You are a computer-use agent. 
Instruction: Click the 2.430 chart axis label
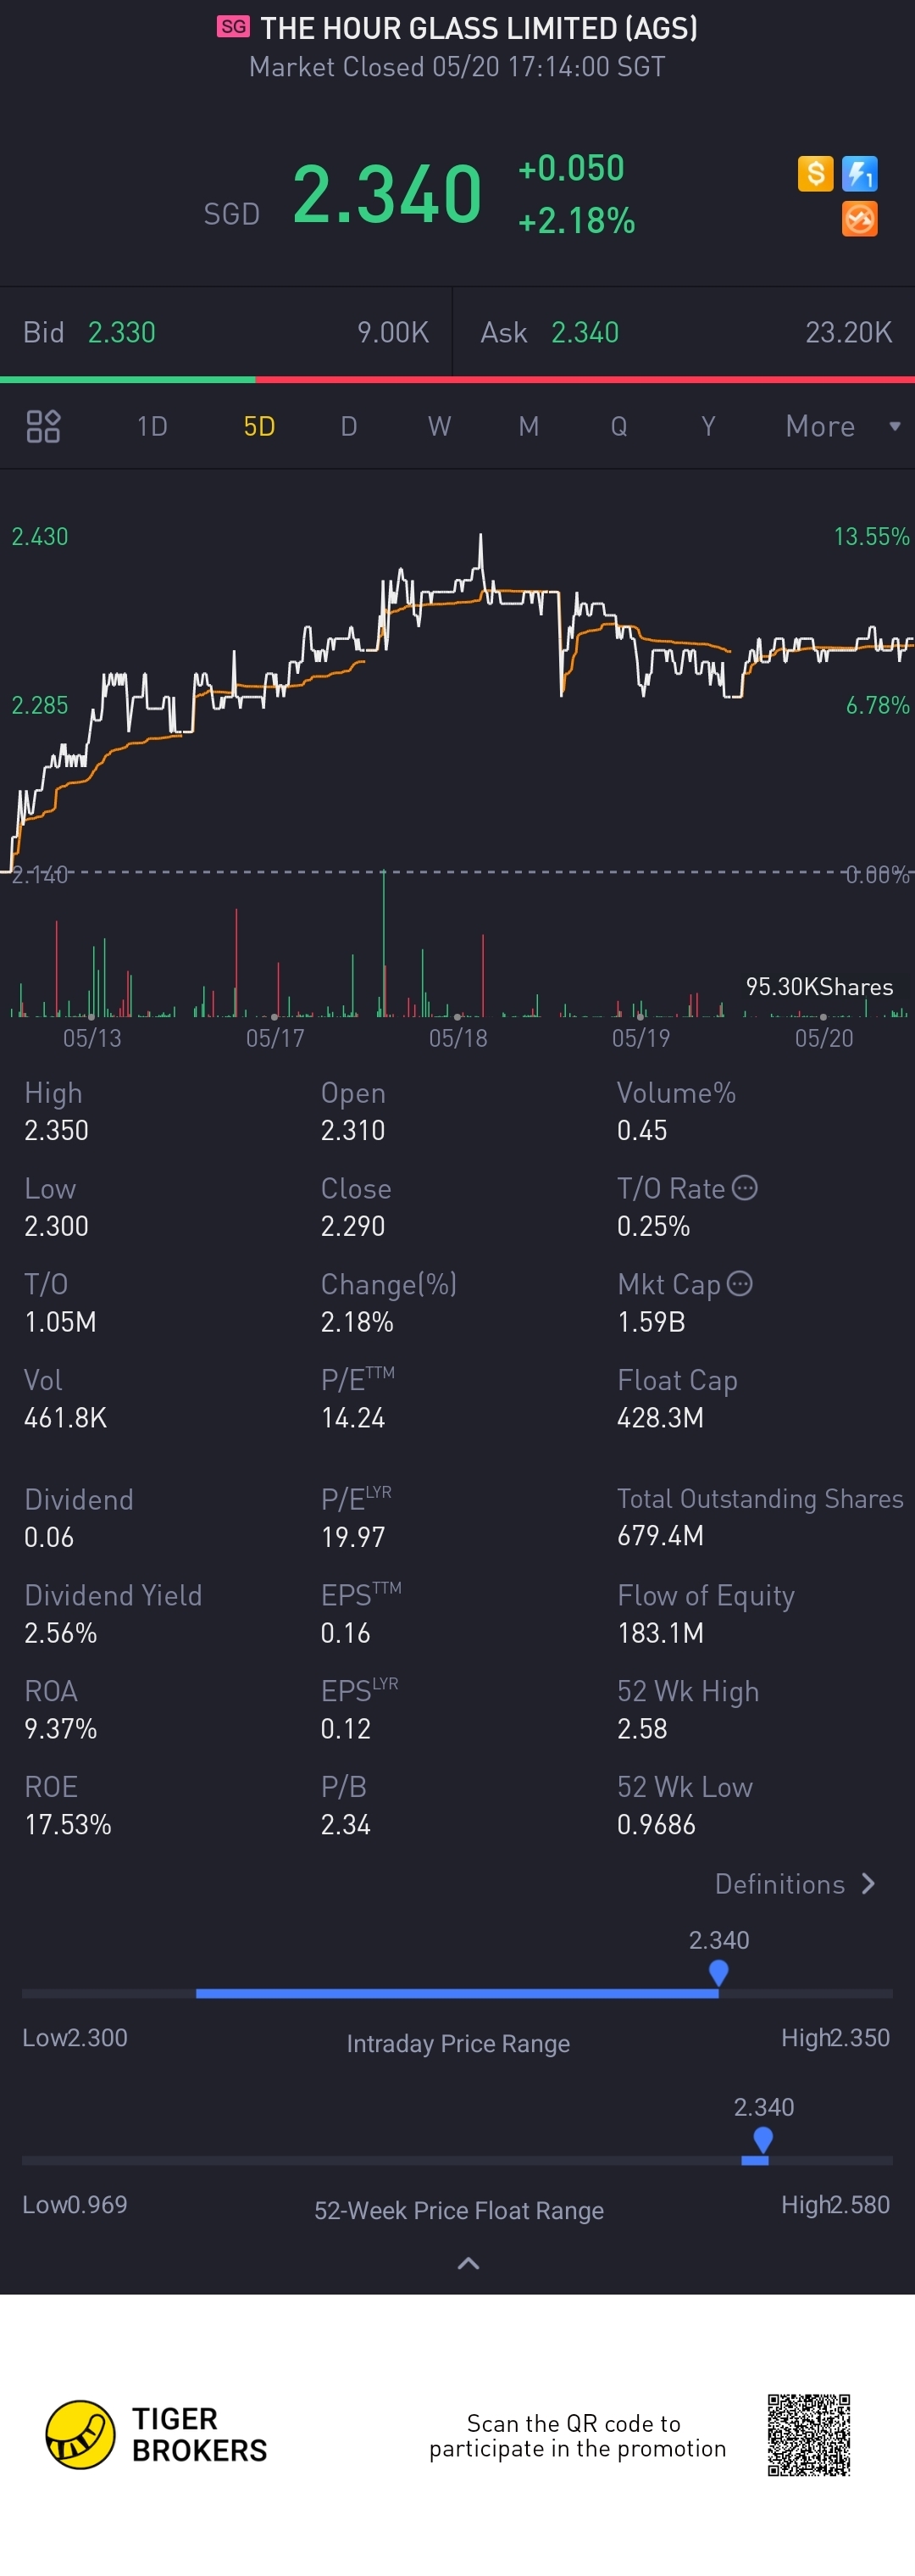40,537
